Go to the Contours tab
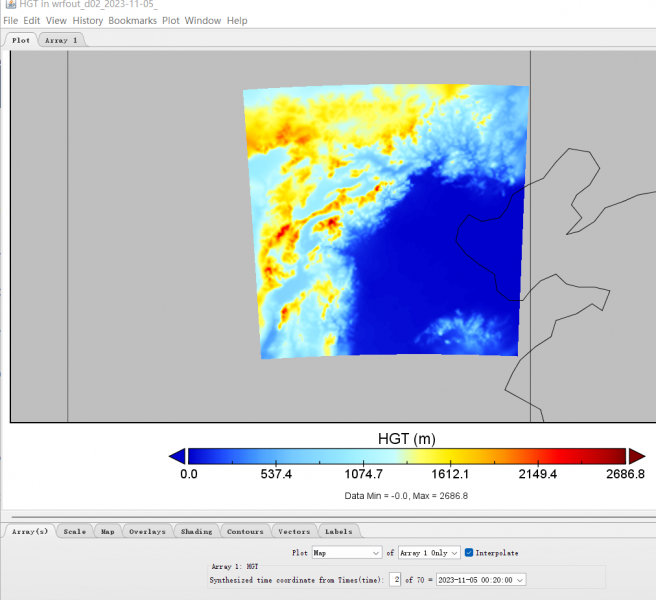 point(245,531)
